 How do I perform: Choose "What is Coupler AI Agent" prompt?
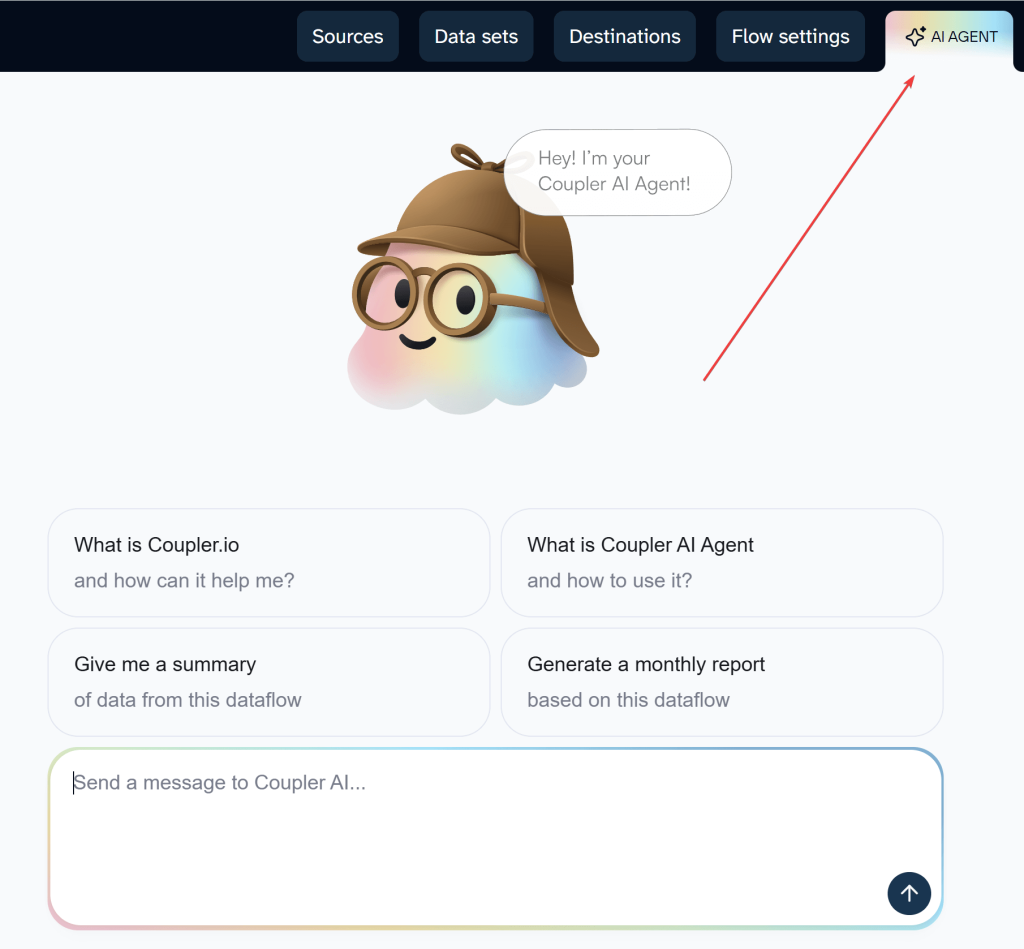click(722, 562)
